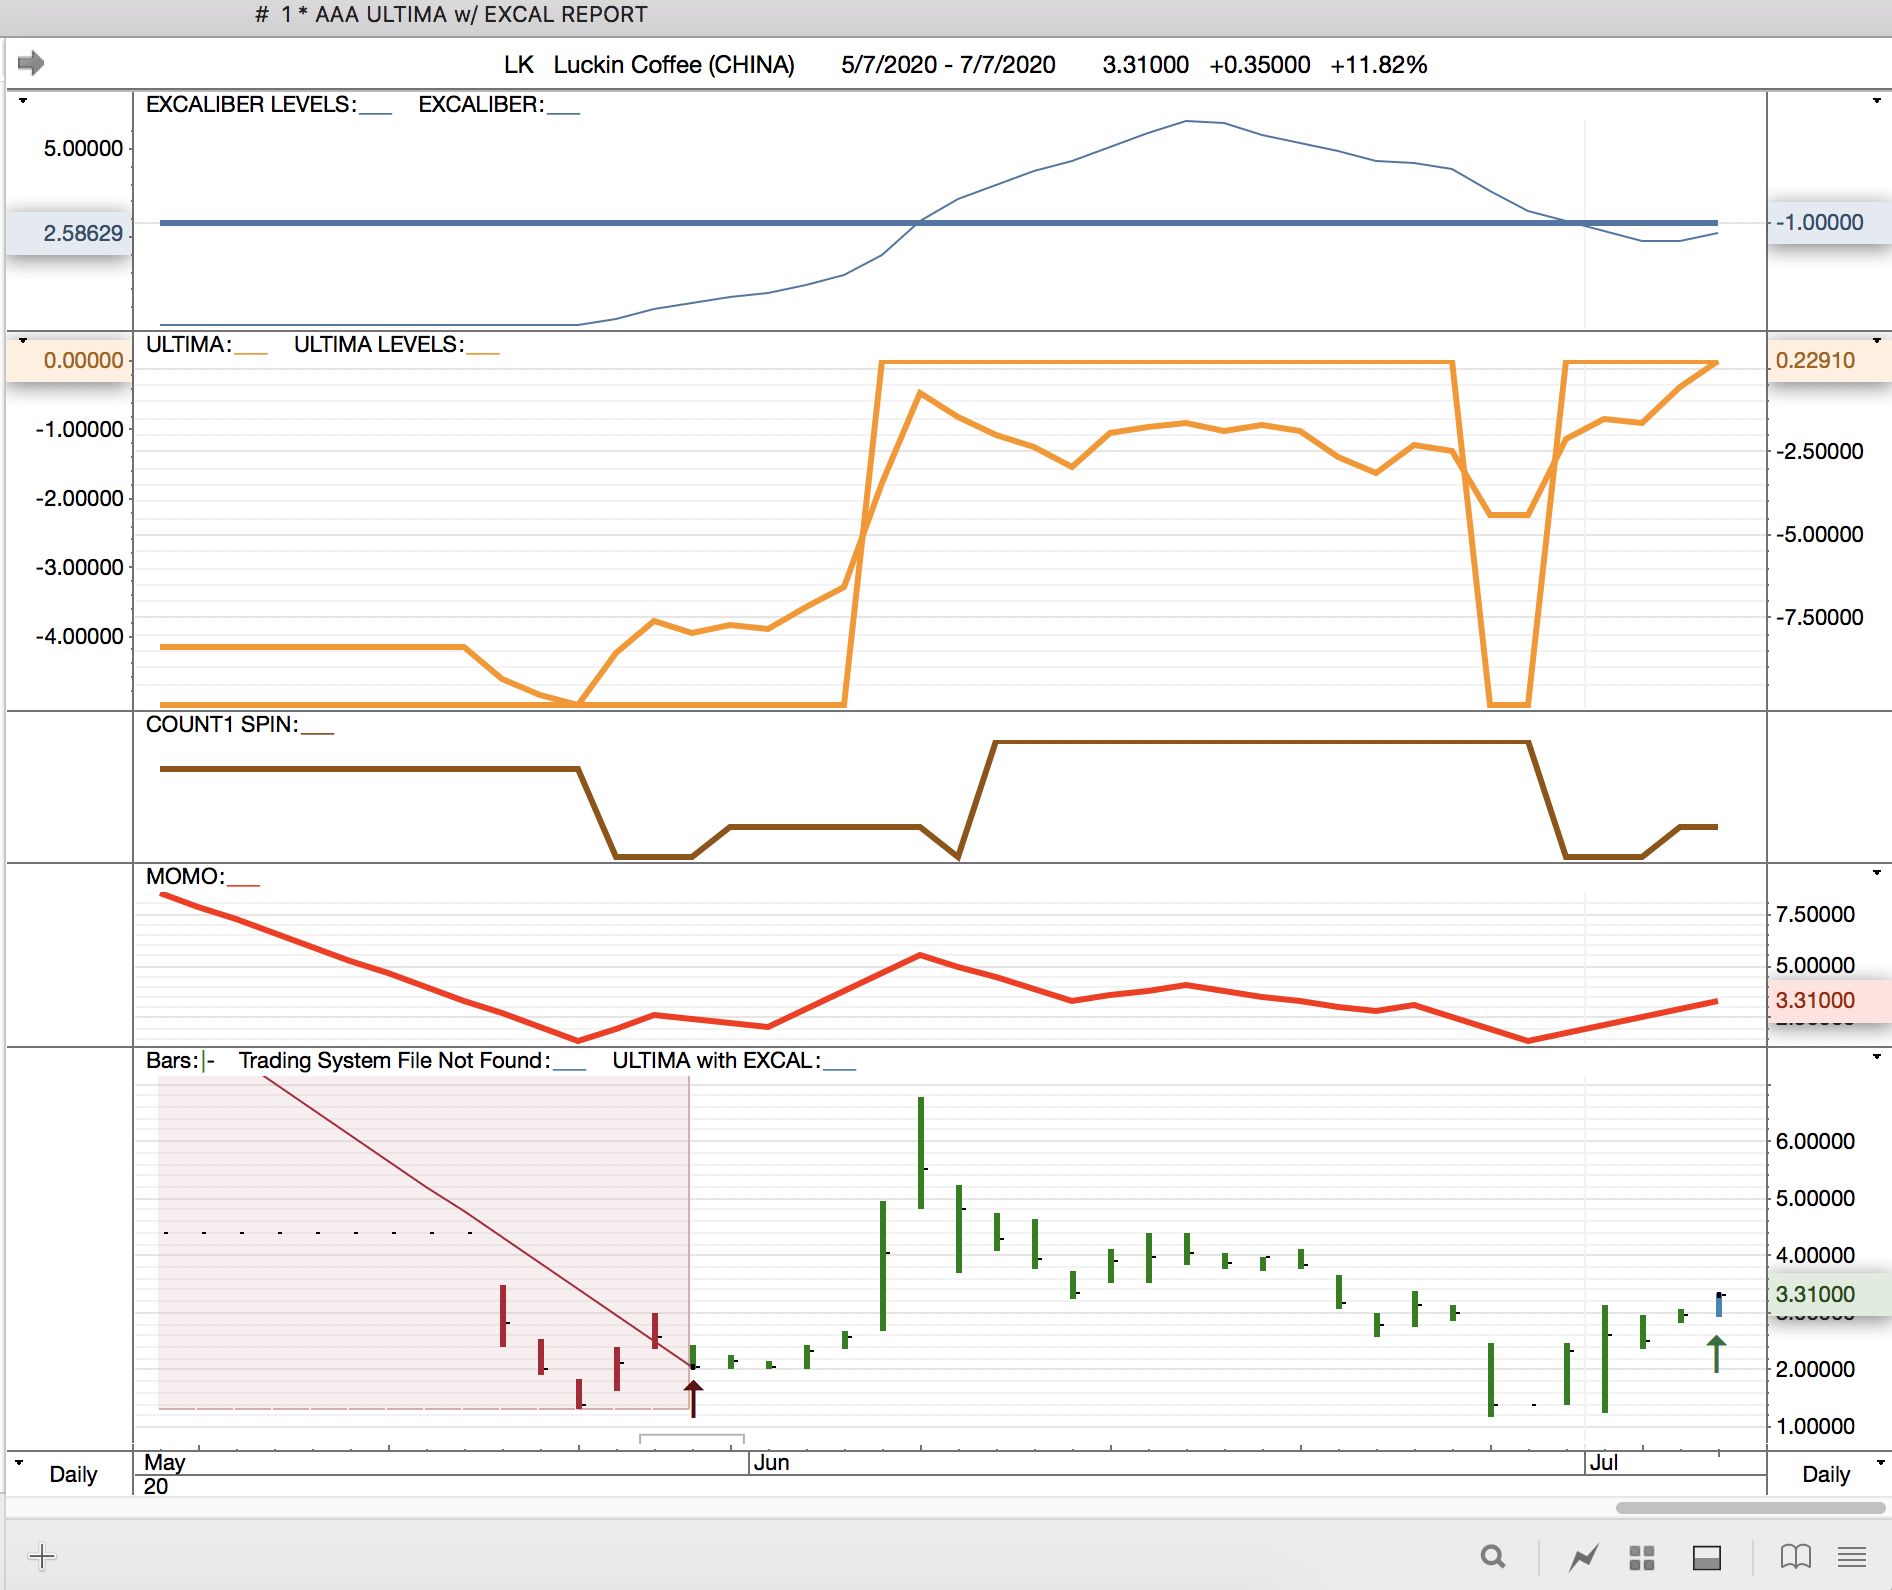Image resolution: width=1892 pixels, height=1590 pixels.
Task: Open right scale dropdown of MOMO pane
Action: point(1877,873)
